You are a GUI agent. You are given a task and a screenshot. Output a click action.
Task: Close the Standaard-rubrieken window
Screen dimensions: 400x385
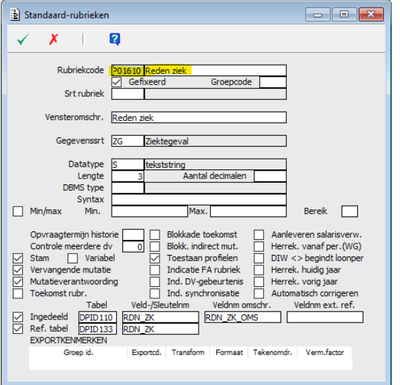pos(371,15)
